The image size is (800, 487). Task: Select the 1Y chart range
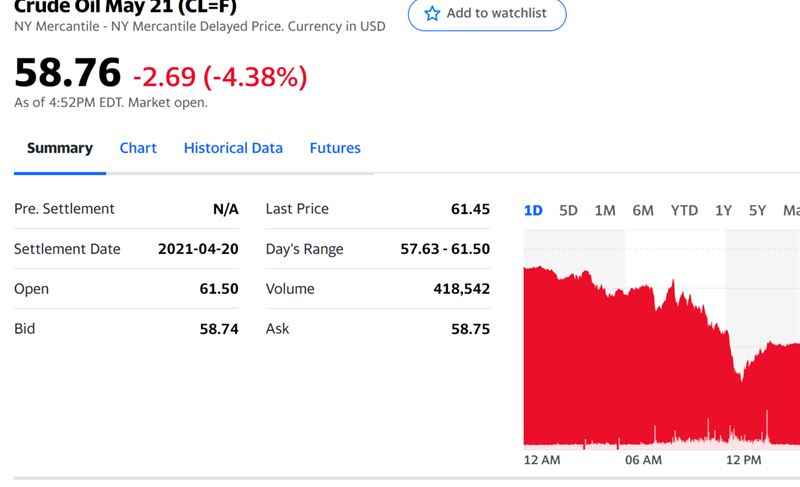click(723, 210)
